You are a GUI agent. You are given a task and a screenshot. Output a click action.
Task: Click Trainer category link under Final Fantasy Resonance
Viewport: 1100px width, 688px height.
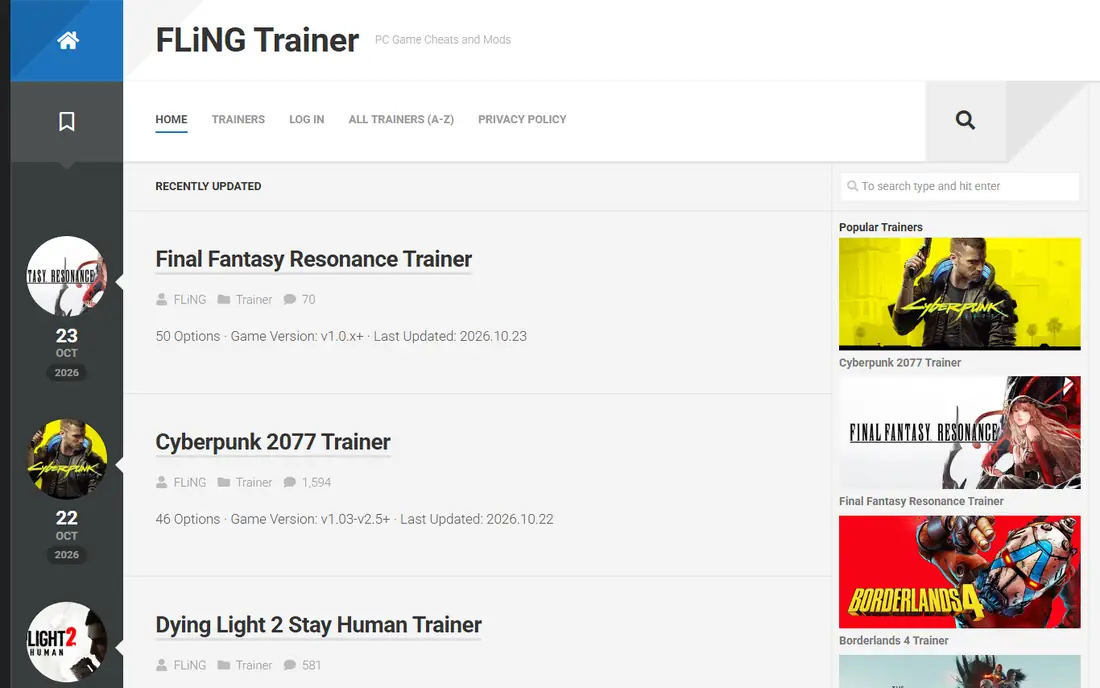[254, 299]
